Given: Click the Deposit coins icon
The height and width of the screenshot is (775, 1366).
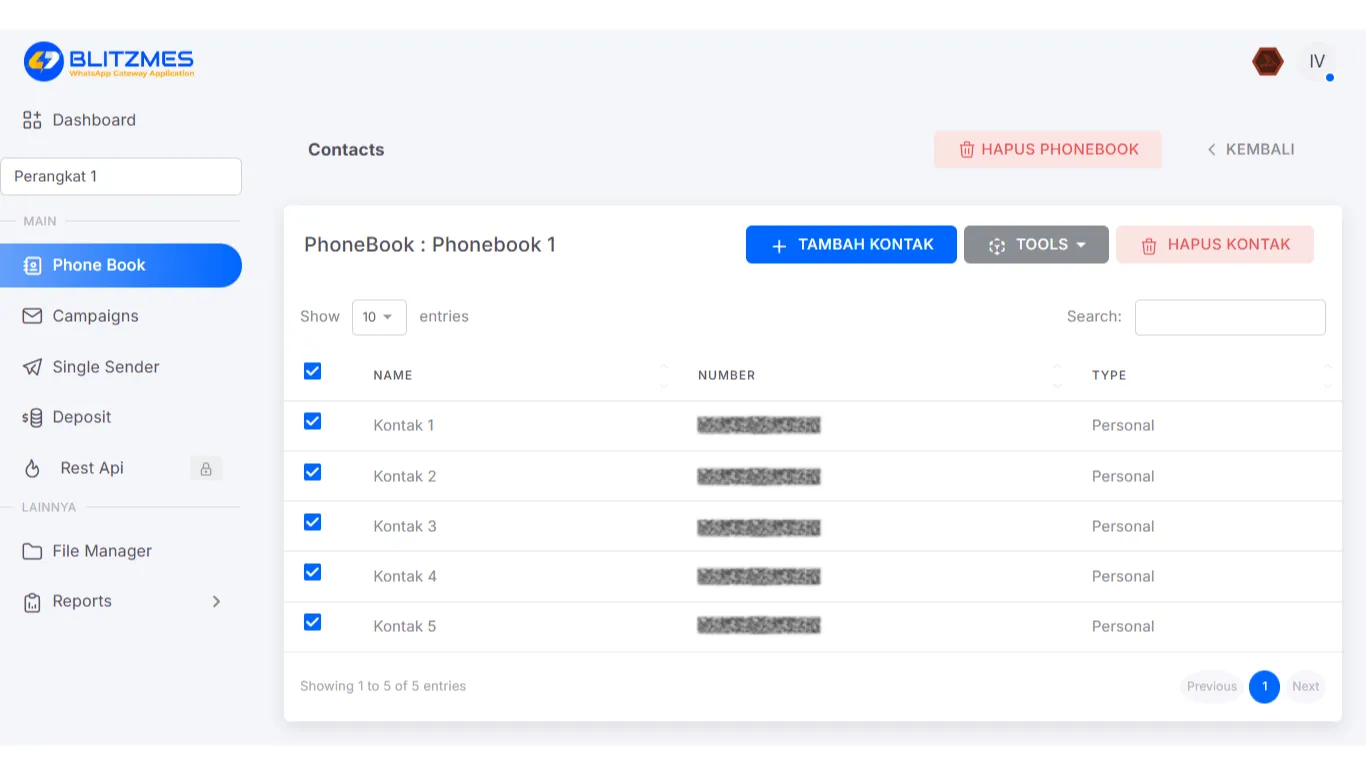Looking at the screenshot, I should pyautogui.click(x=32, y=417).
